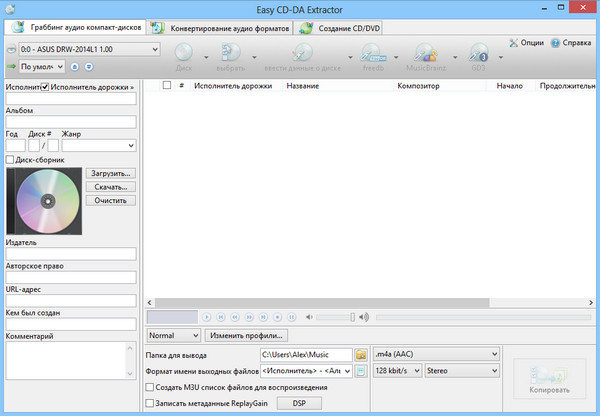Click the Диск toolbar icon
Image resolution: width=600 pixels, height=416 pixels.
[x=184, y=53]
